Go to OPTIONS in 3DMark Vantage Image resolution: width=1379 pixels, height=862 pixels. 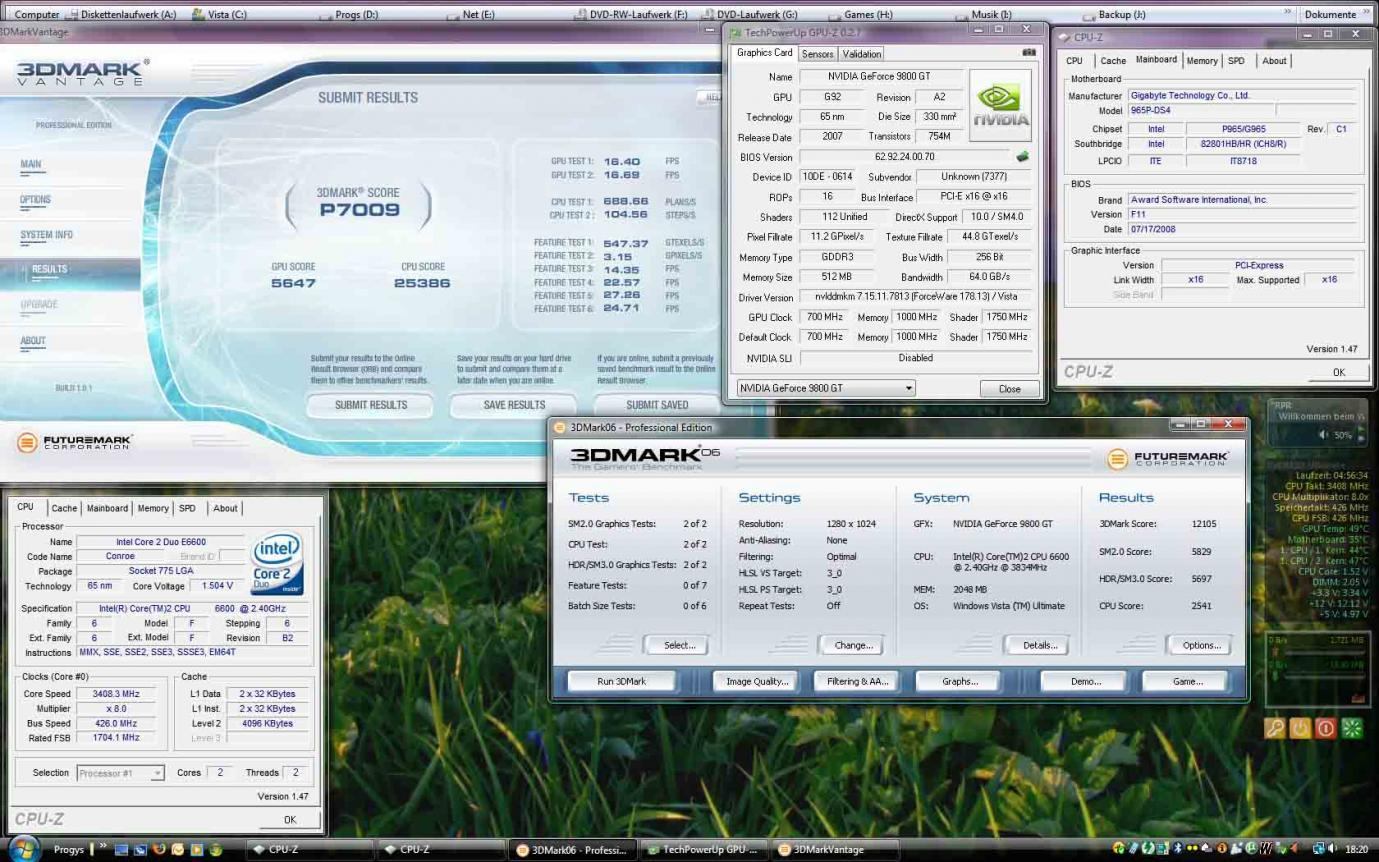tap(35, 200)
